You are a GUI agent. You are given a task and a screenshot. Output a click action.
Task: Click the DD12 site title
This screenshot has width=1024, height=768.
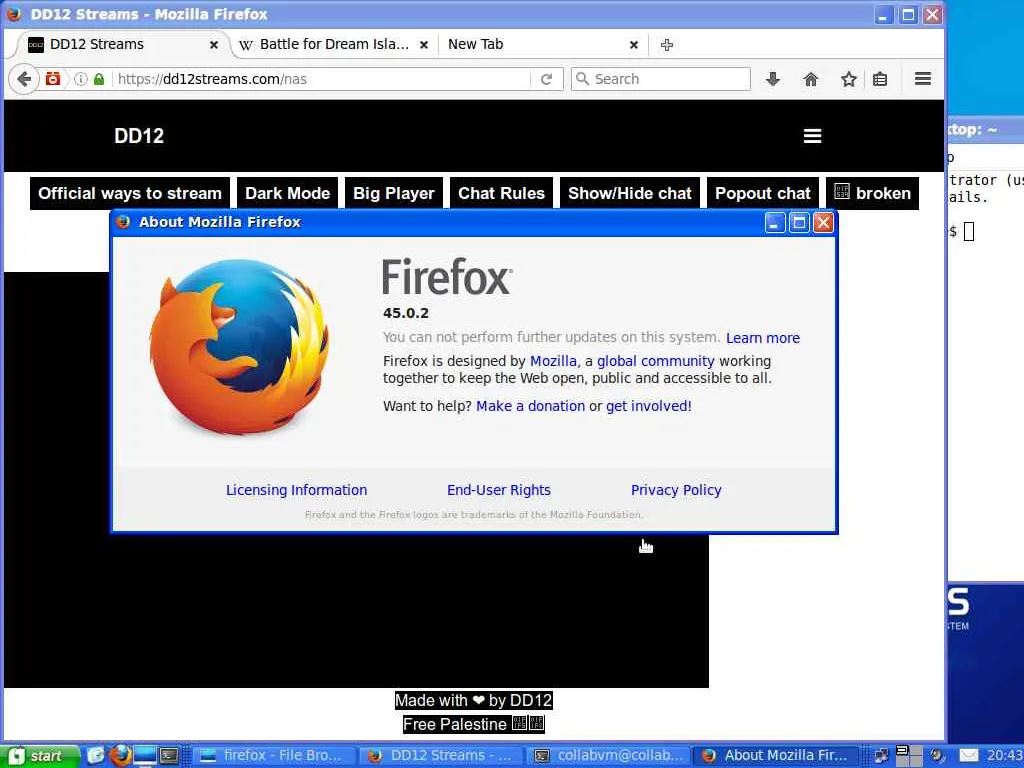139,136
